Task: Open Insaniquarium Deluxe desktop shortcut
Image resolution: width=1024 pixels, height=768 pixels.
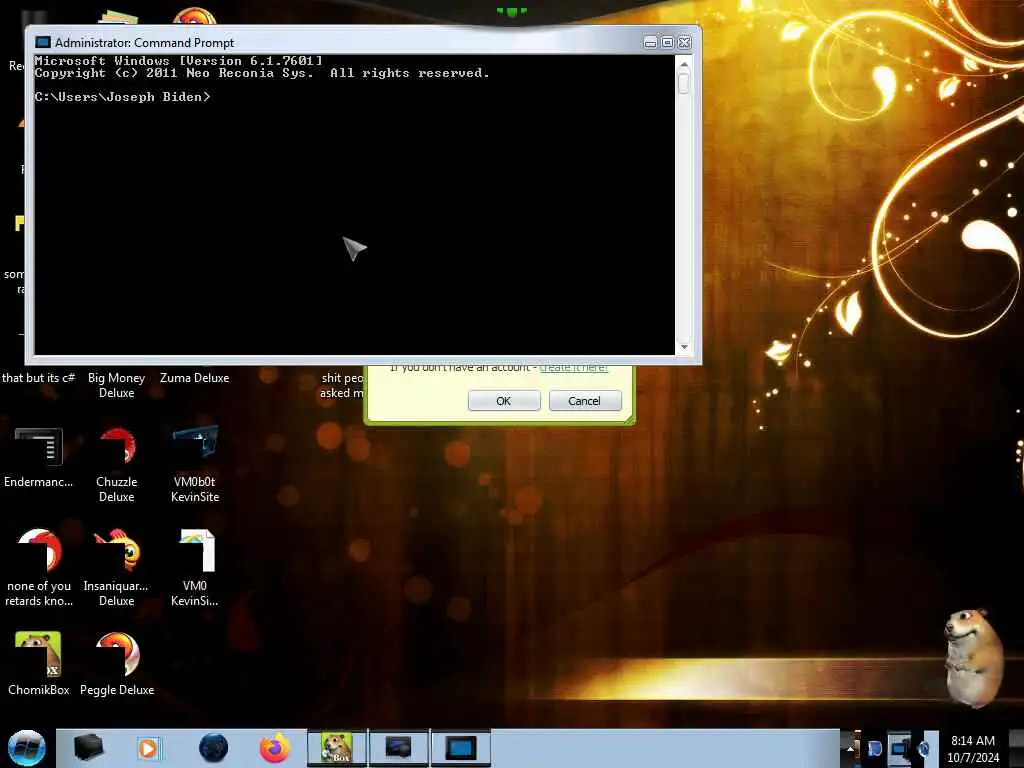Action: click(117, 568)
